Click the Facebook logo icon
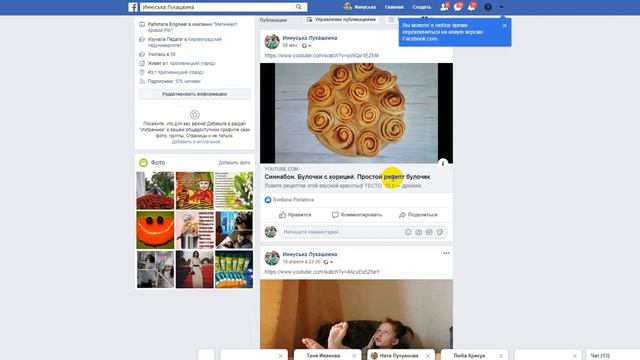 (133, 7)
